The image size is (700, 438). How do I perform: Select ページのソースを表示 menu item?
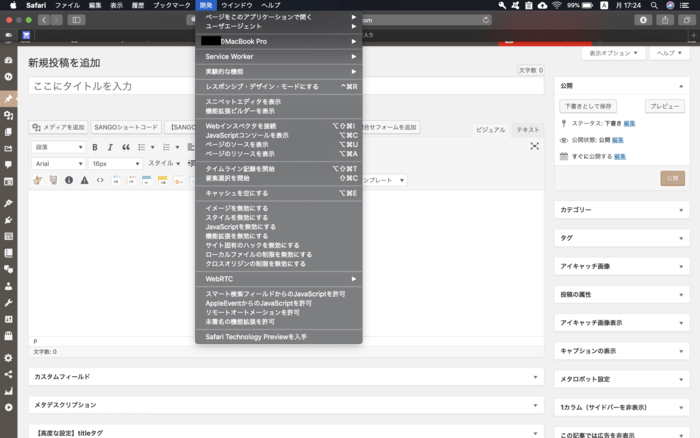(279, 145)
